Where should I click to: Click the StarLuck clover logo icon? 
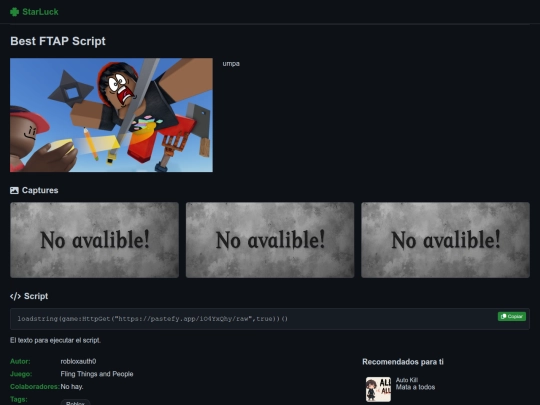click(x=14, y=12)
